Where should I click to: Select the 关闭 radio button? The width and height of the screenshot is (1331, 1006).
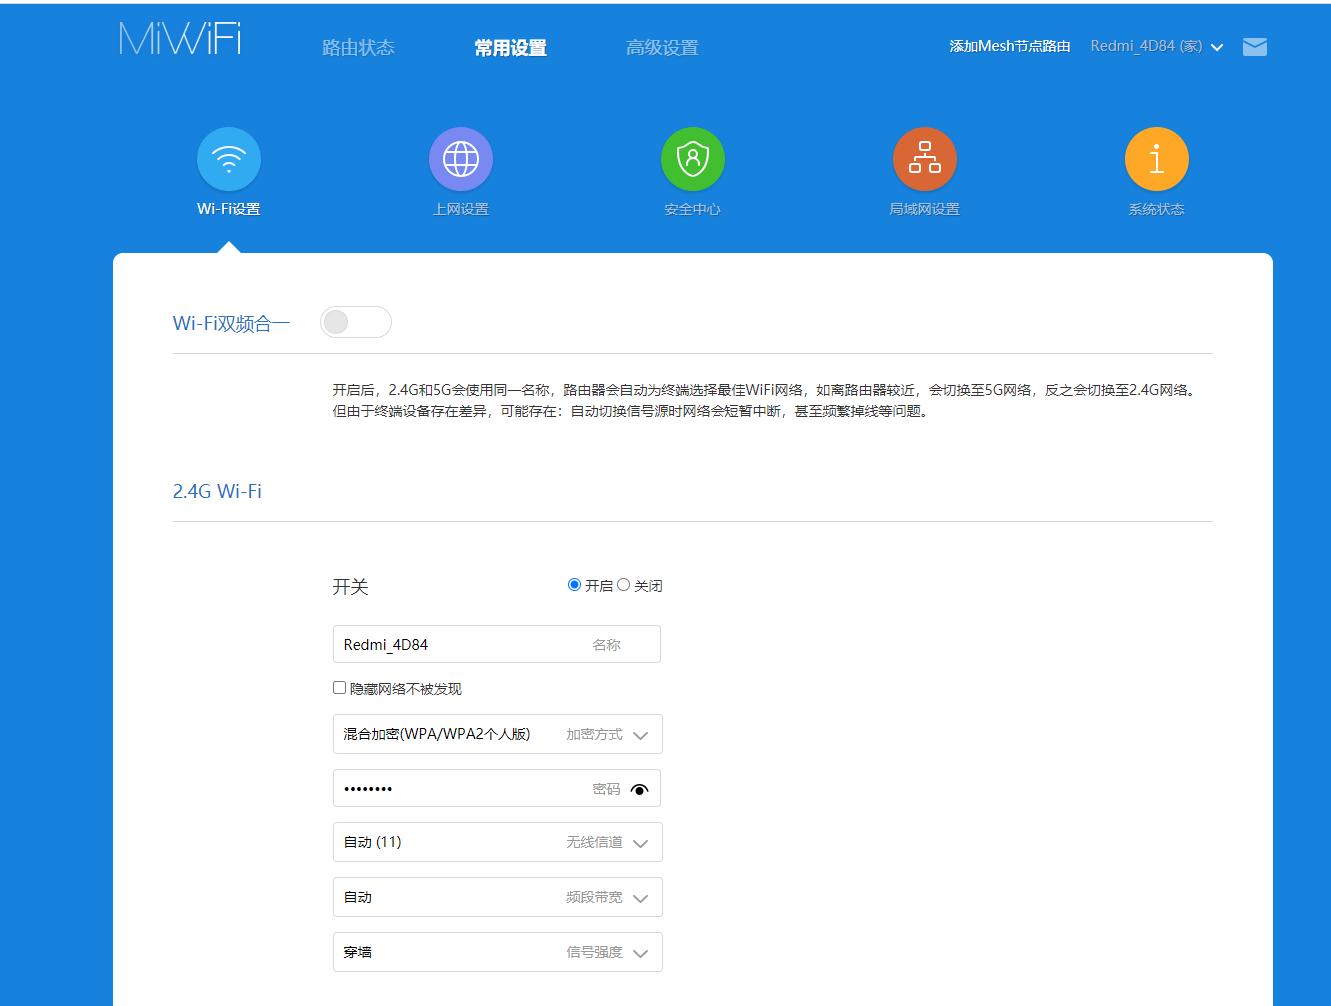[x=624, y=585]
